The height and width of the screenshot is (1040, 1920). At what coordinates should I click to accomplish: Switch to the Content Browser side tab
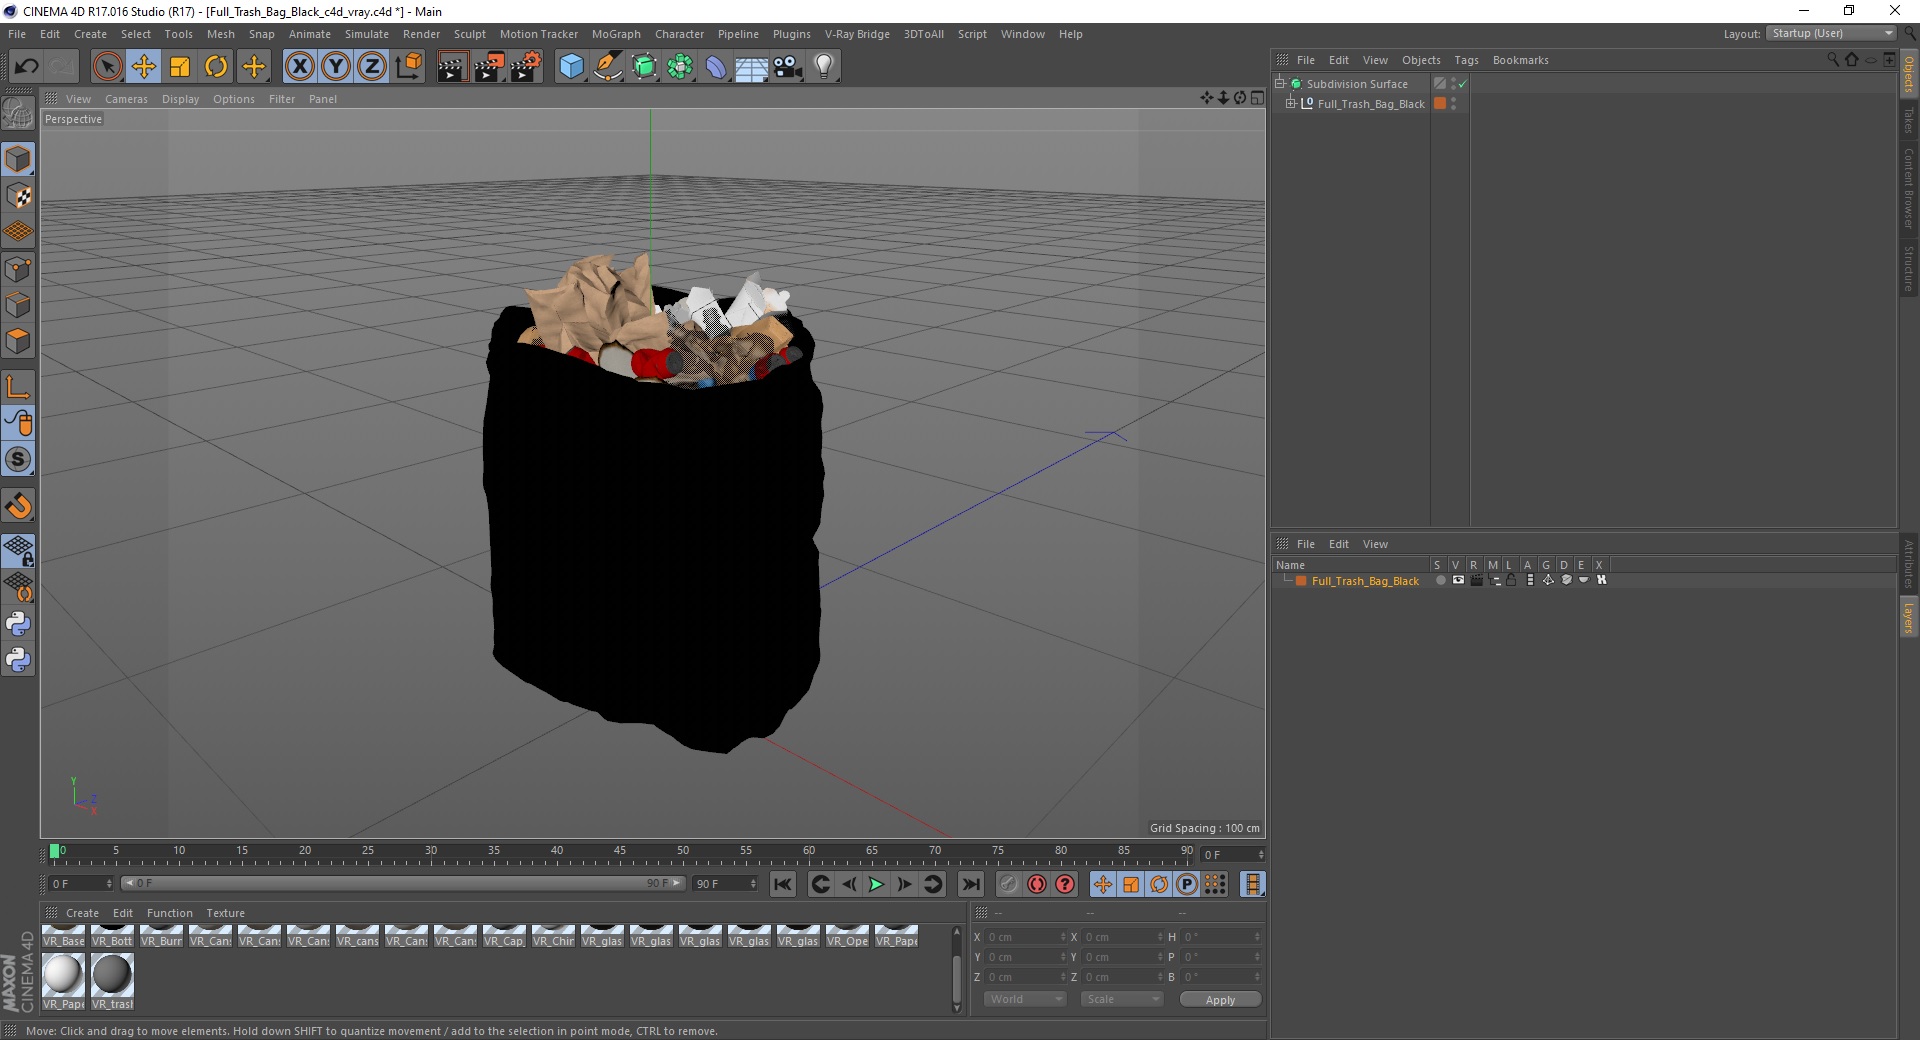[1909, 188]
